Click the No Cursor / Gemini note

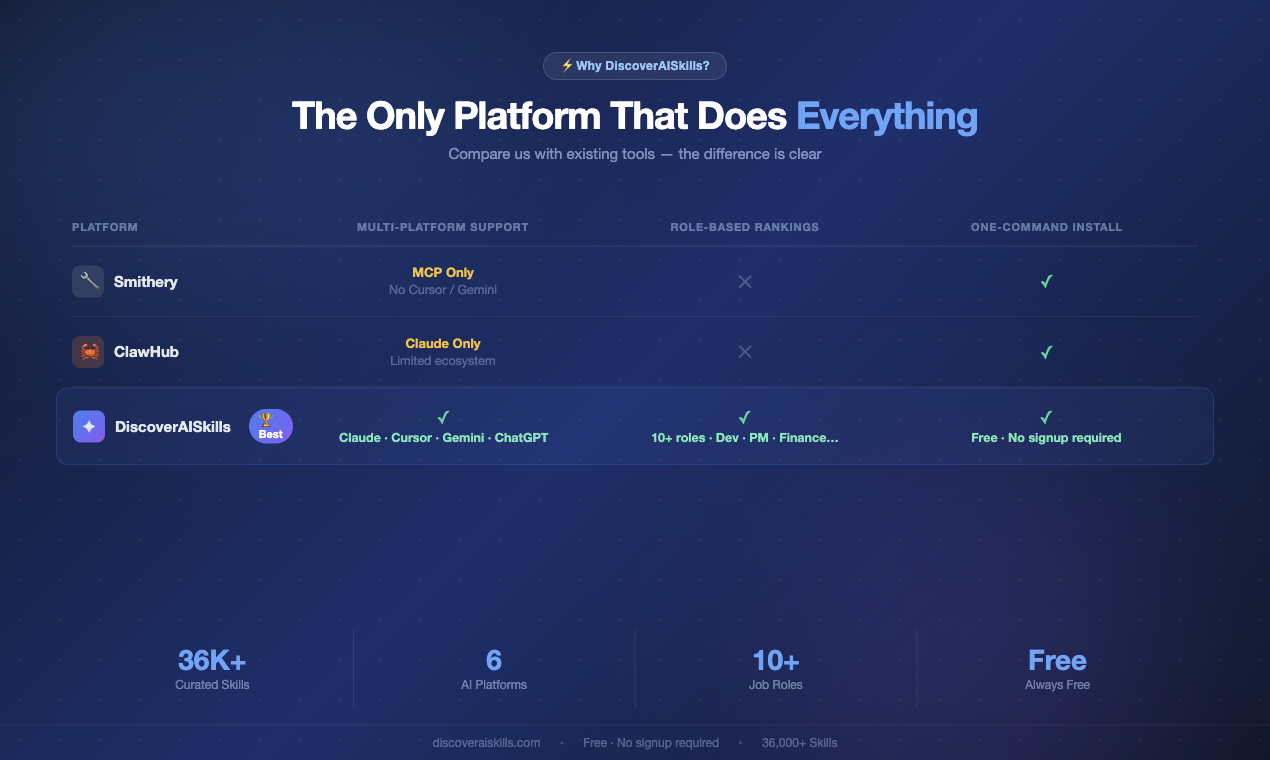(443, 290)
